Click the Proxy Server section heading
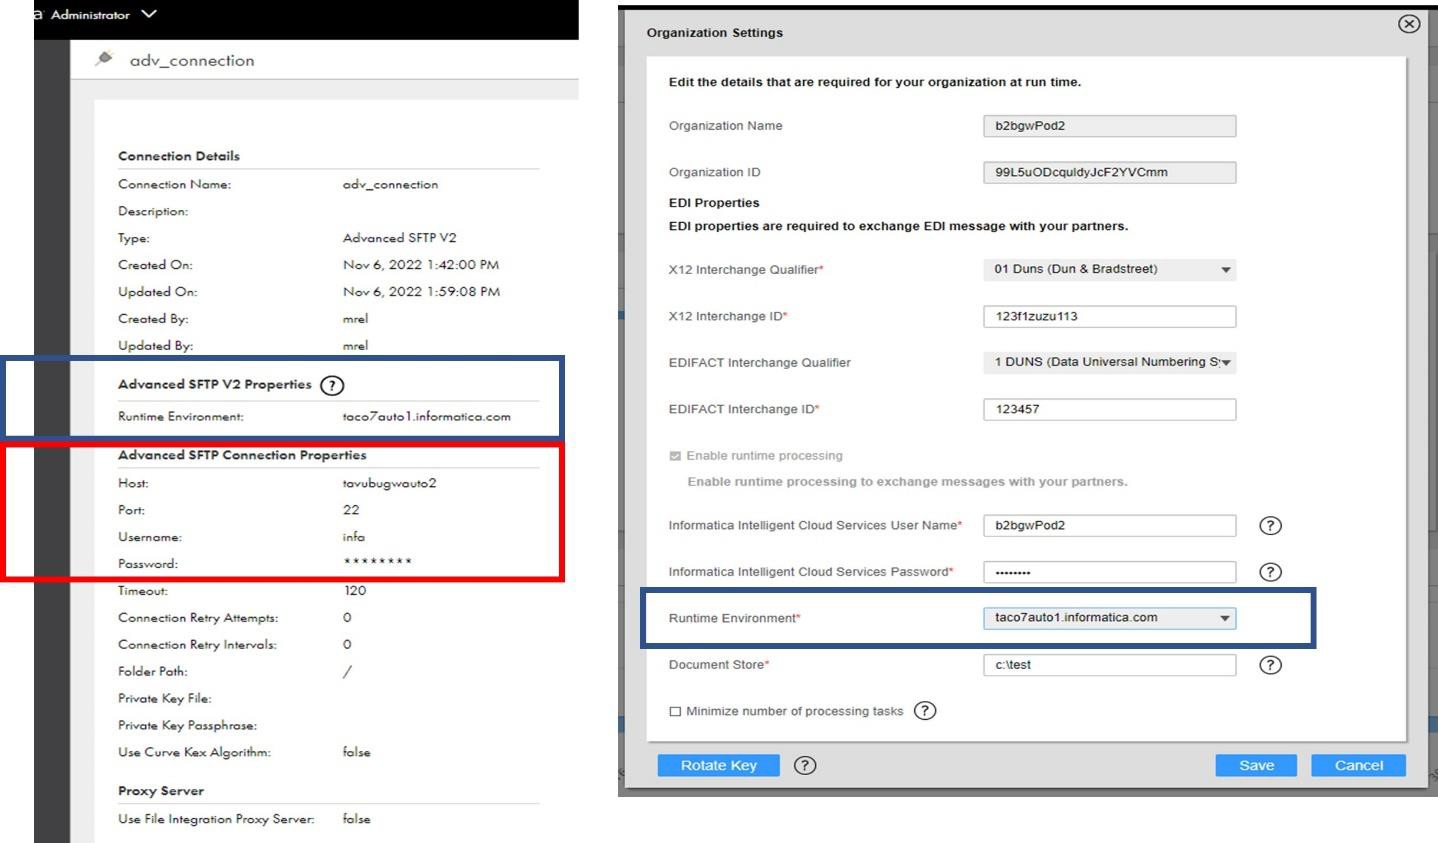Screen dimensions: 1438x843 161,791
